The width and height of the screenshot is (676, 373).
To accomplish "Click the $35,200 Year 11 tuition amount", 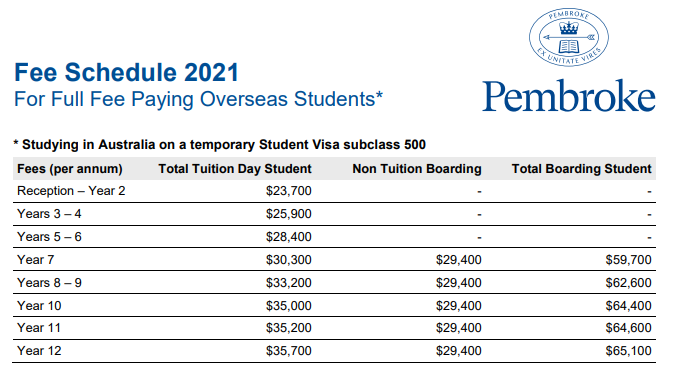I will 288,328.
